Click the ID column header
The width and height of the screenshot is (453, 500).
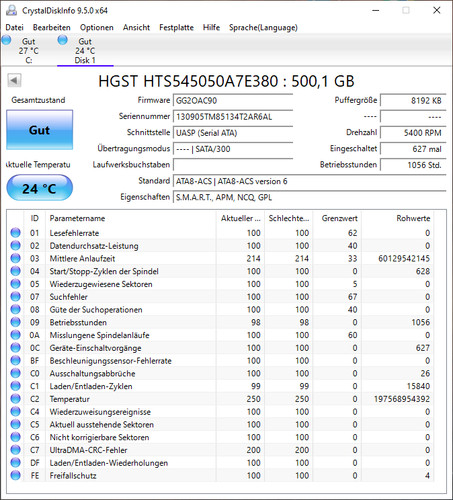[x=35, y=218]
